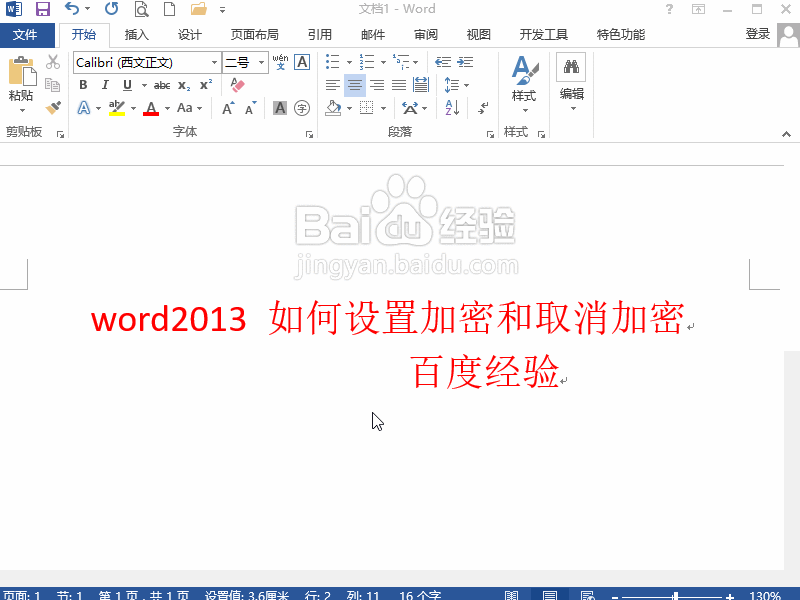Open numbered list style dropdown
The height and width of the screenshot is (600, 800).
(383, 62)
